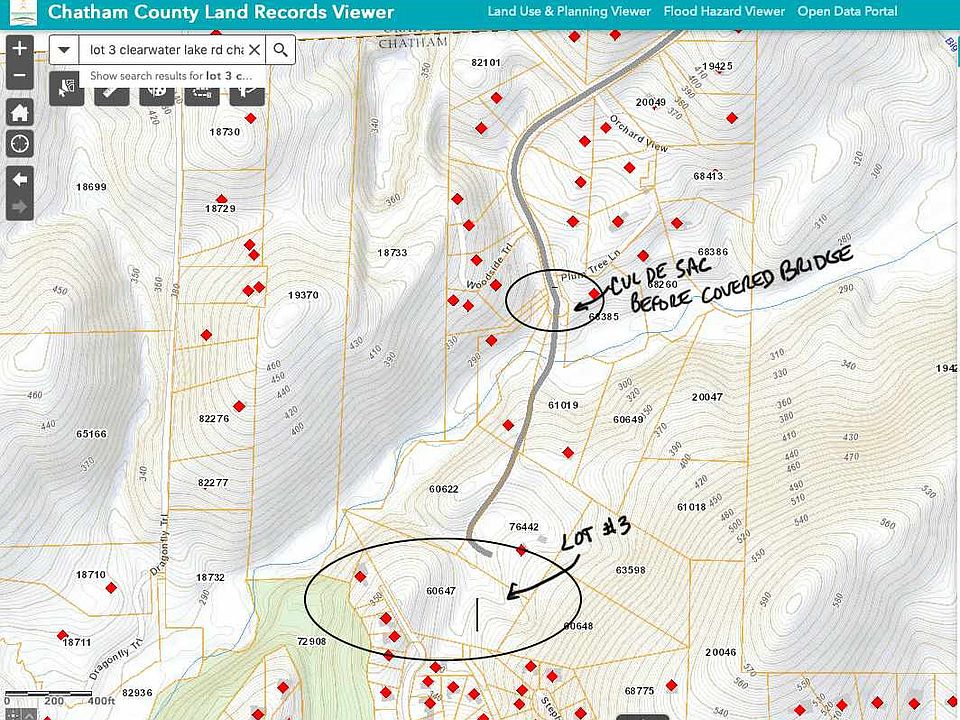This screenshot has height=720, width=960.
Task: Click the 400ft scale bar label
Action: (101, 700)
